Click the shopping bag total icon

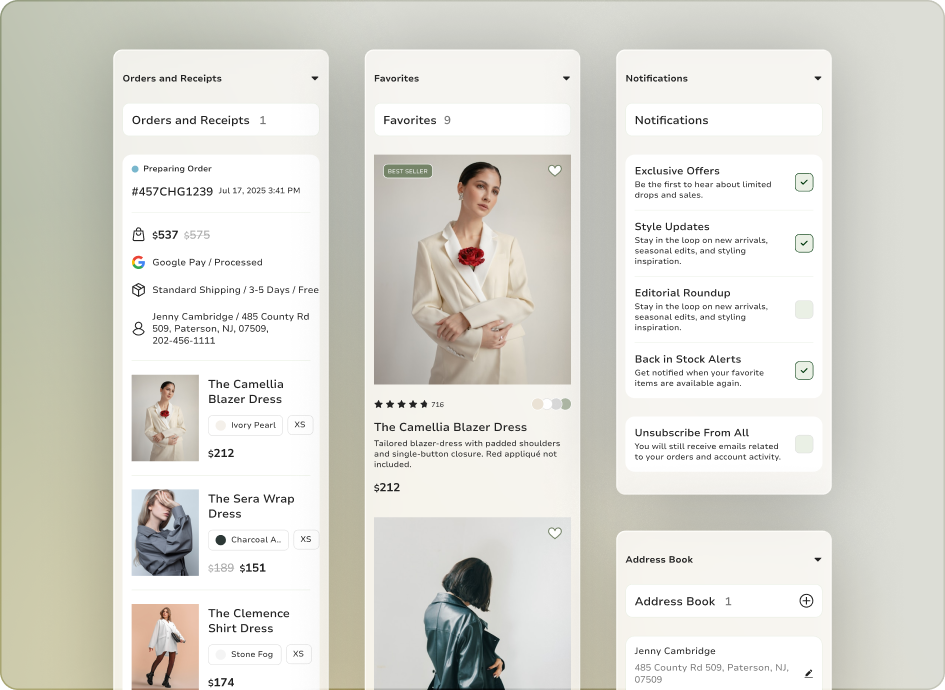(138, 234)
